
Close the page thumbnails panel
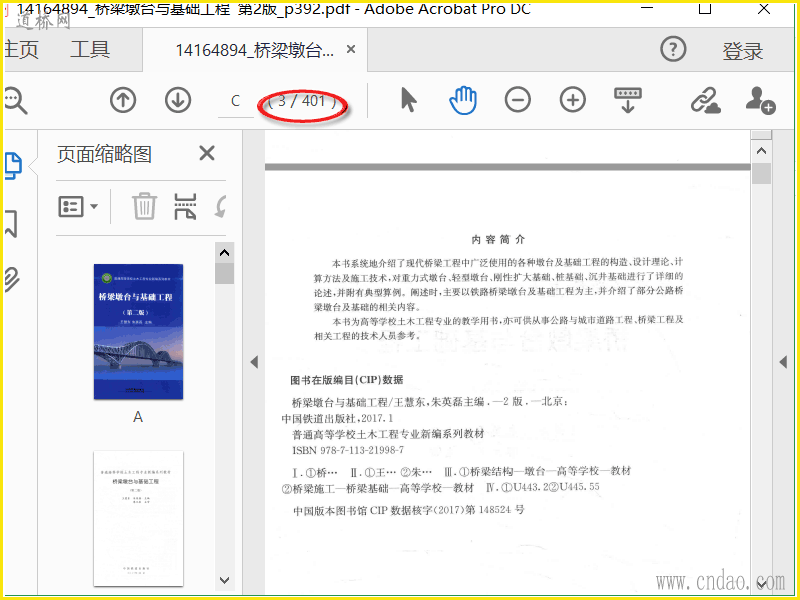[207, 153]
